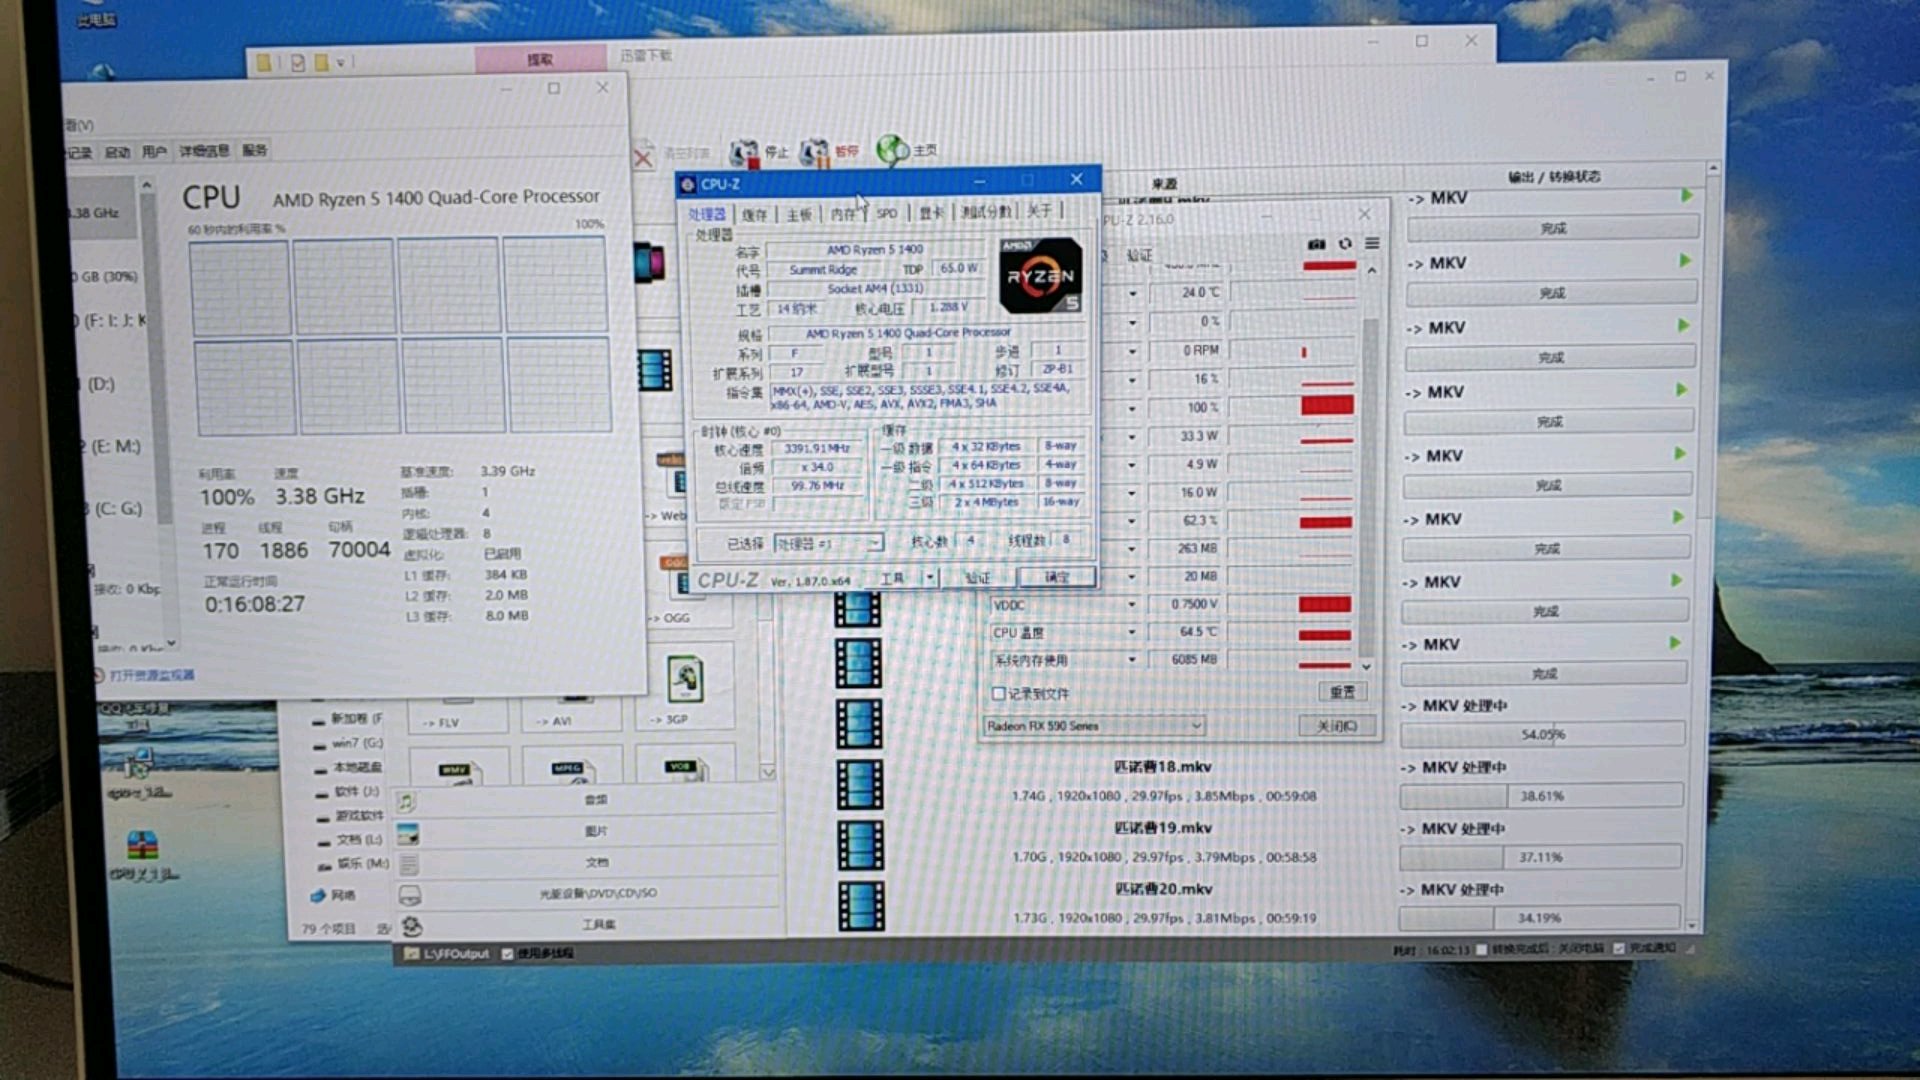Switch to CPU-Z About (关于) tab

tap(1040, 211)
